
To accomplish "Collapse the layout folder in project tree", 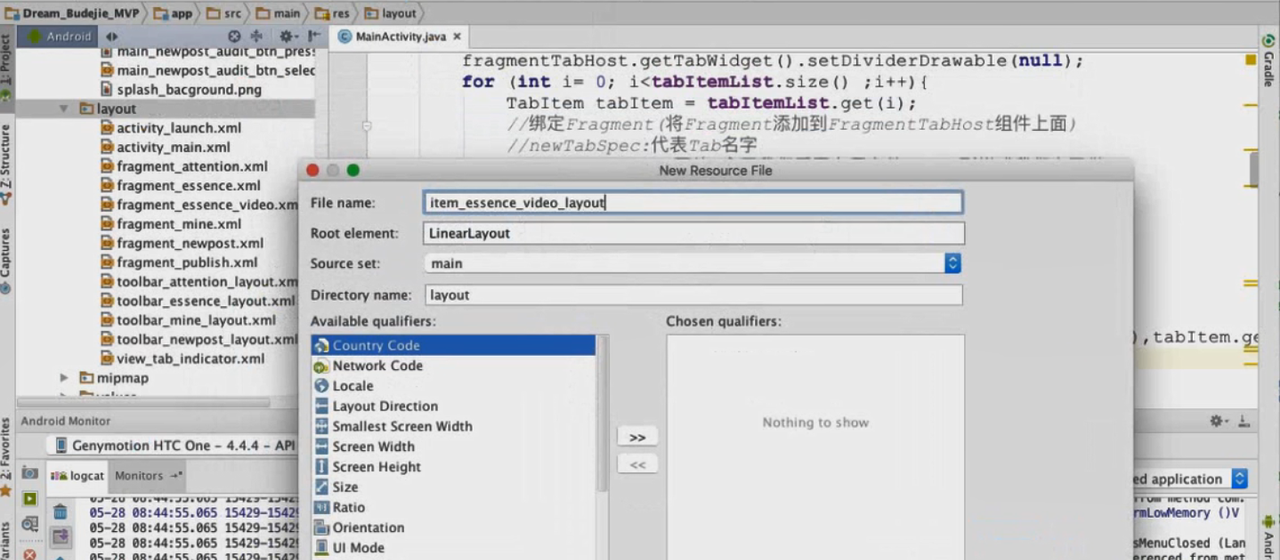I will (x=64, y=109).
